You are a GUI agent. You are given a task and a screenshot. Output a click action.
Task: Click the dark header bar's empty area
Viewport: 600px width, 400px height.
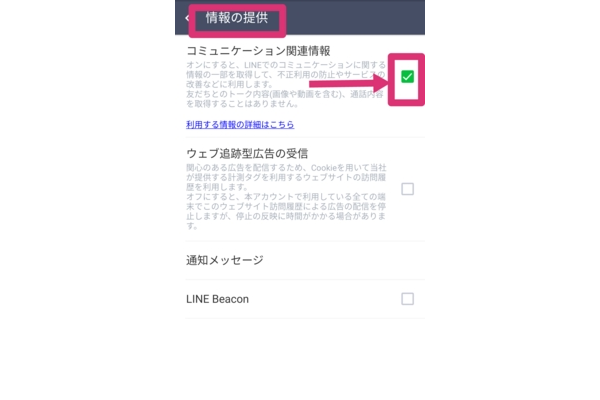(x=355, y=18)
